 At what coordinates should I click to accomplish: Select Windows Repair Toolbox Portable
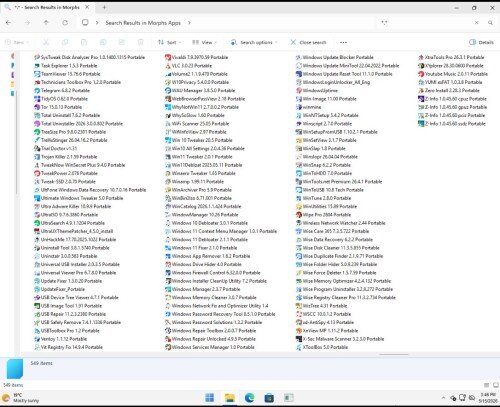click(x=211, y=331)
